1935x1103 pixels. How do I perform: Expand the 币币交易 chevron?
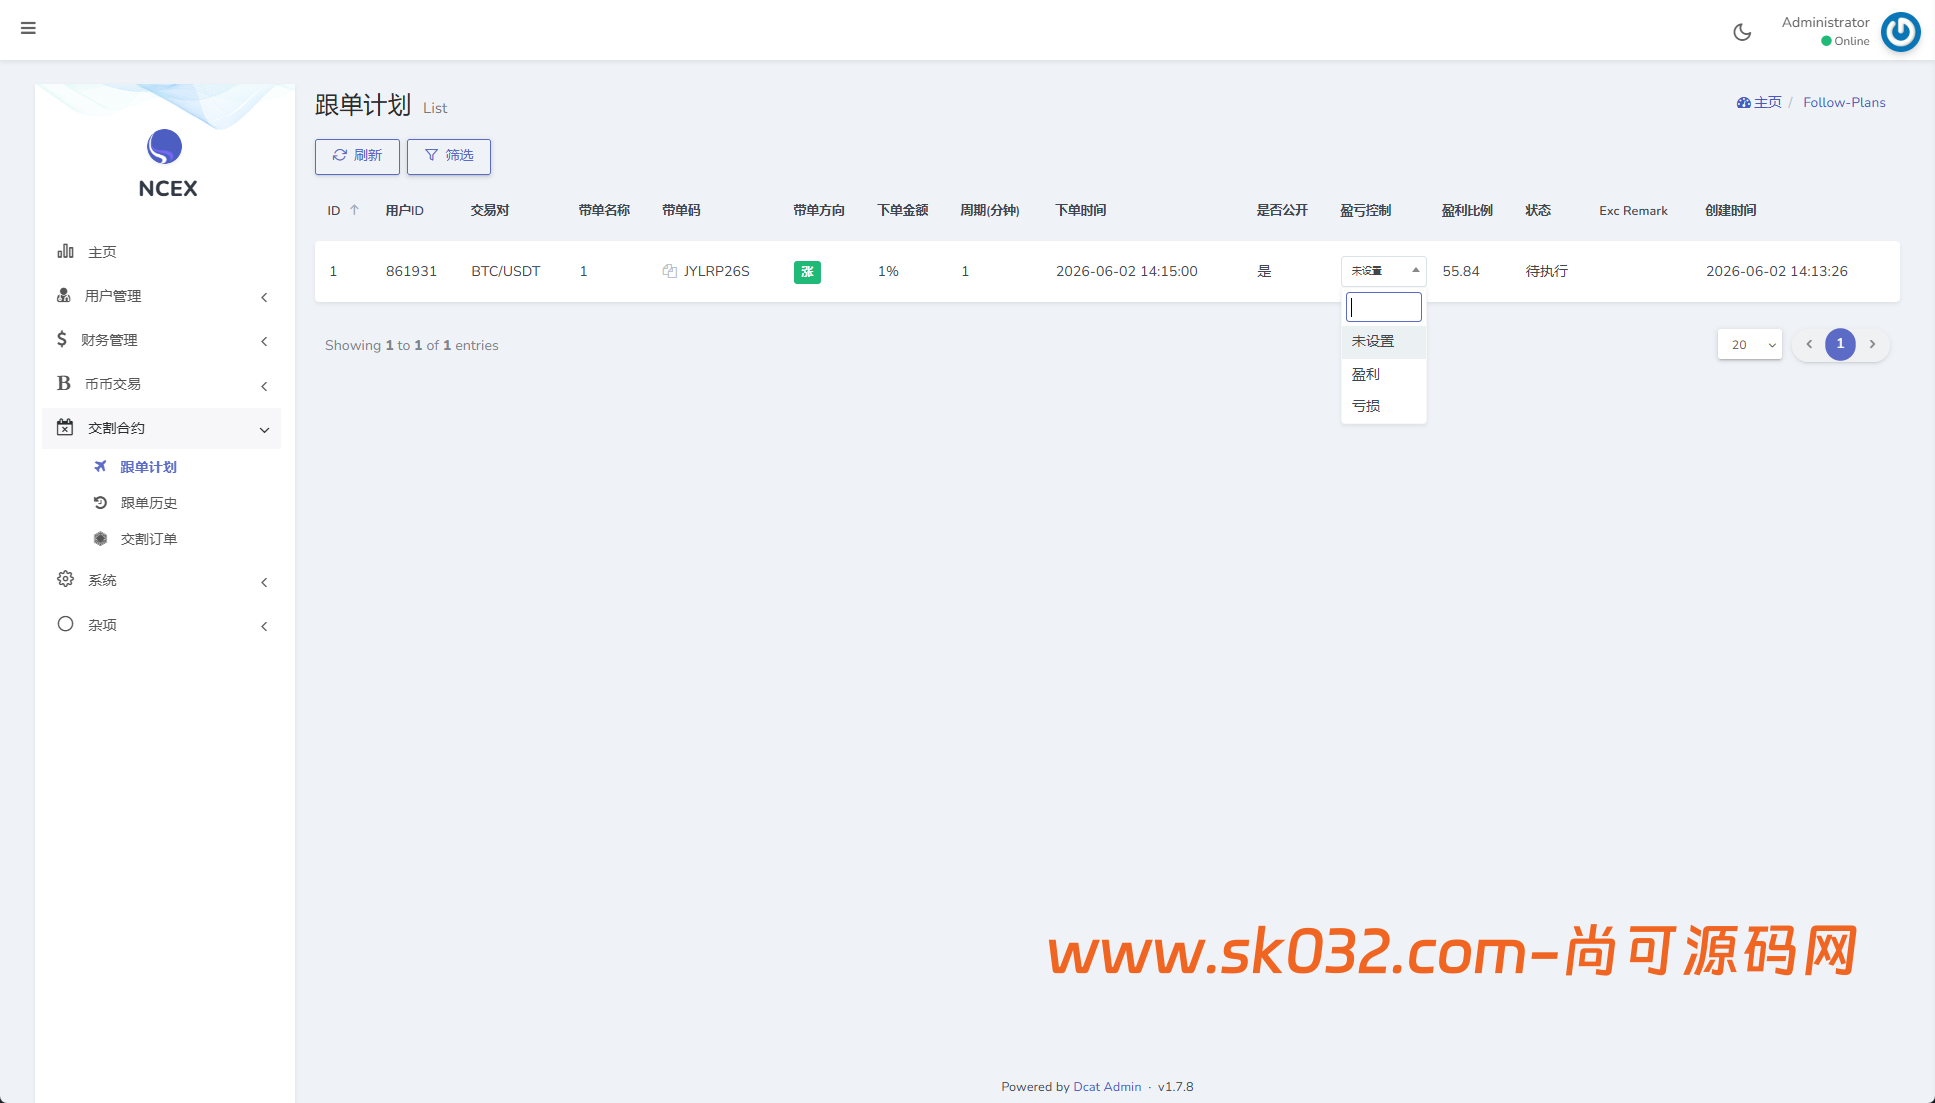[x=264, y=386]
